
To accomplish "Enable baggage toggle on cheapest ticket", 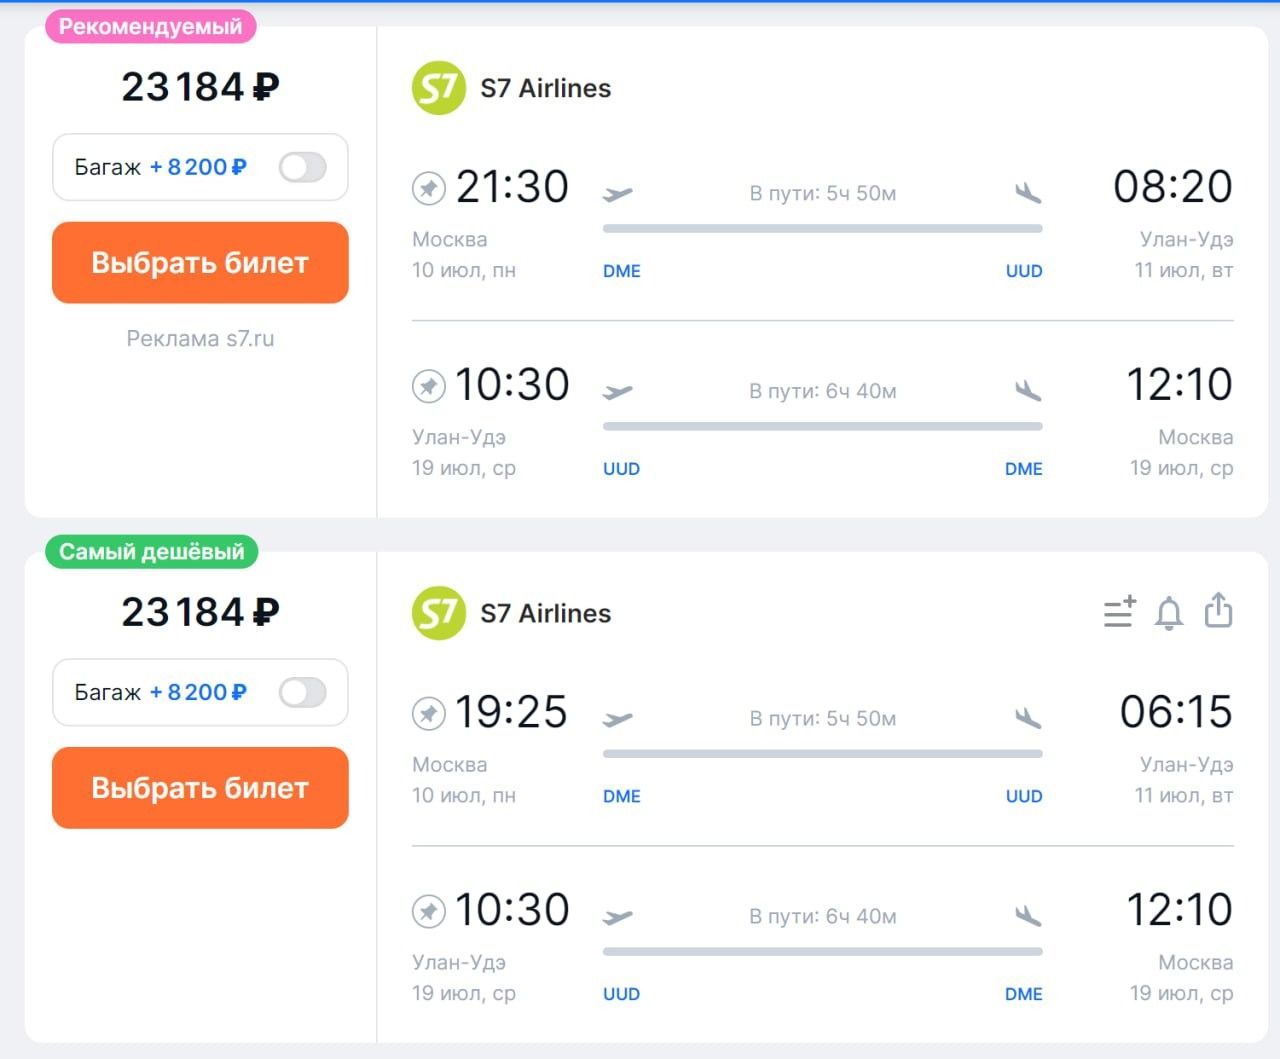I will tap(302, 692).
